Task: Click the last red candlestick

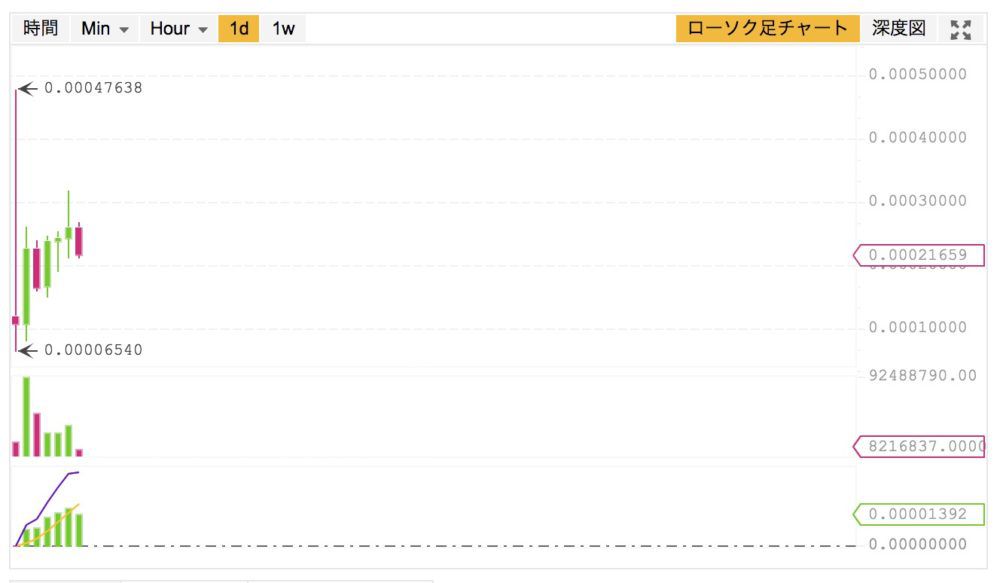Action: click(79, 240)
